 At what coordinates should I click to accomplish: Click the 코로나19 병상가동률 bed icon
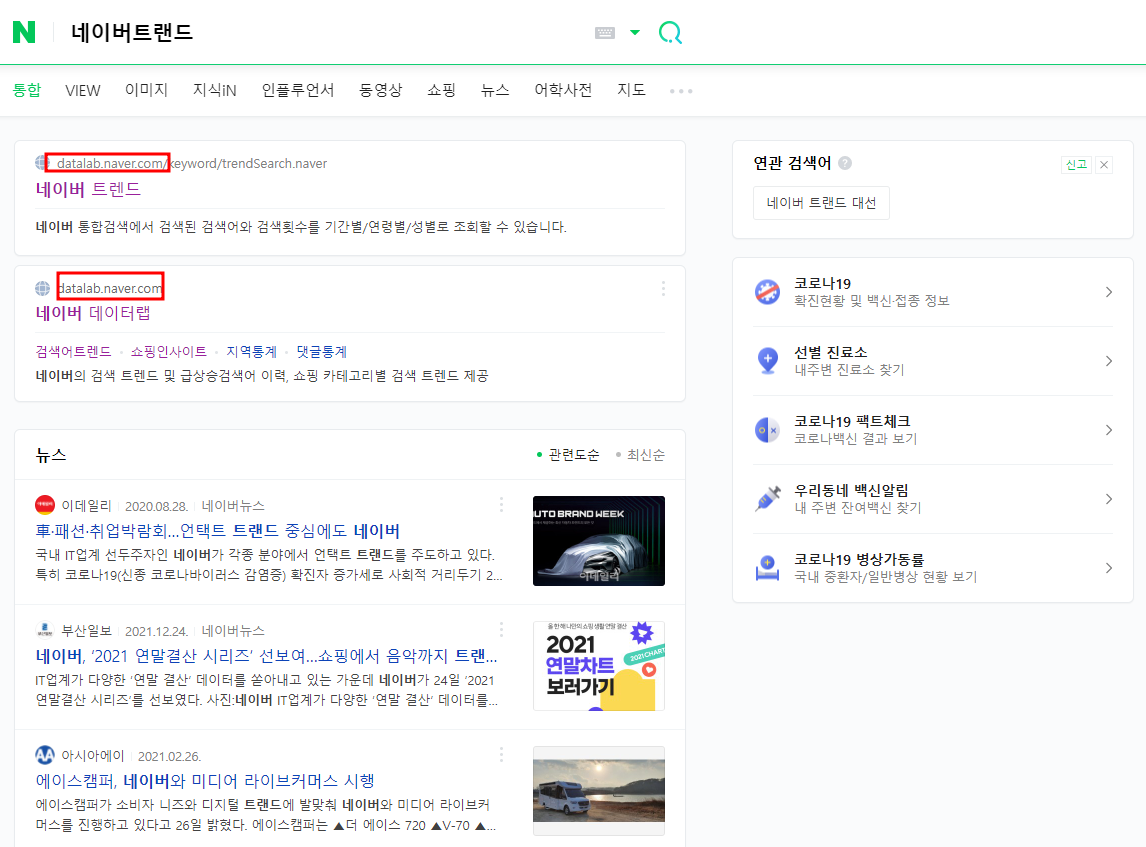point(767,568)
